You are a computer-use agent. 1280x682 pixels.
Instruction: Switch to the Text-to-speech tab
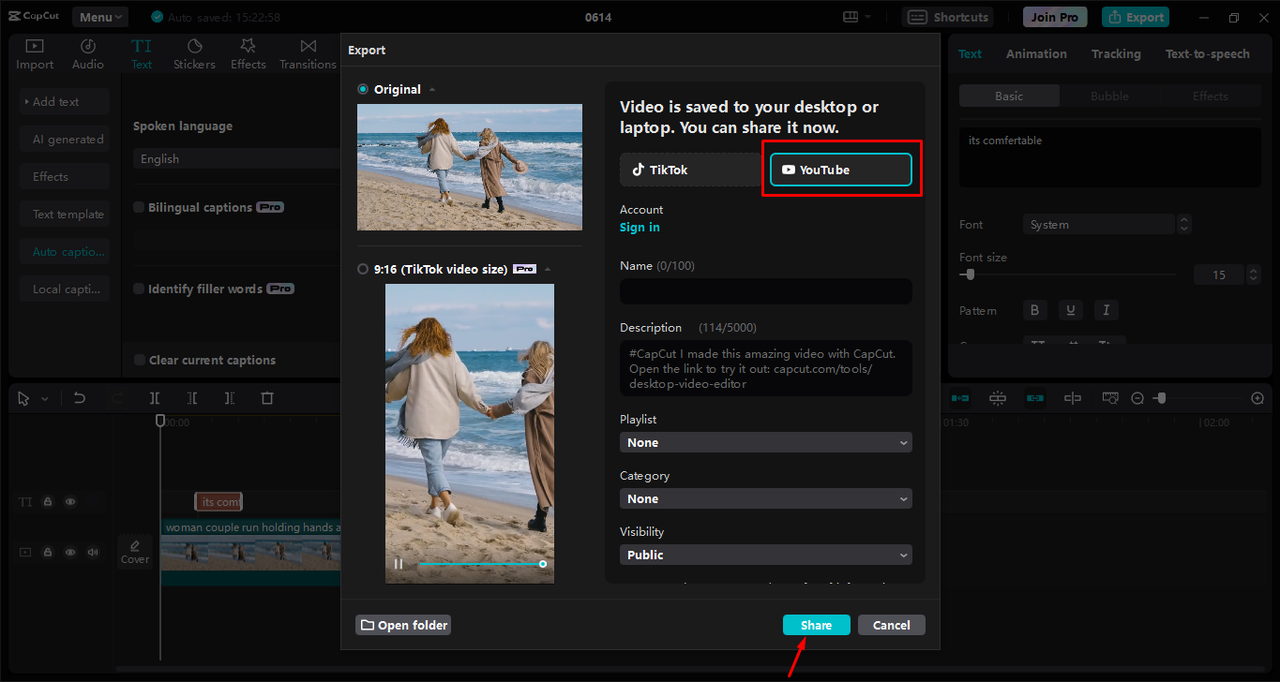coord(1207,54)
